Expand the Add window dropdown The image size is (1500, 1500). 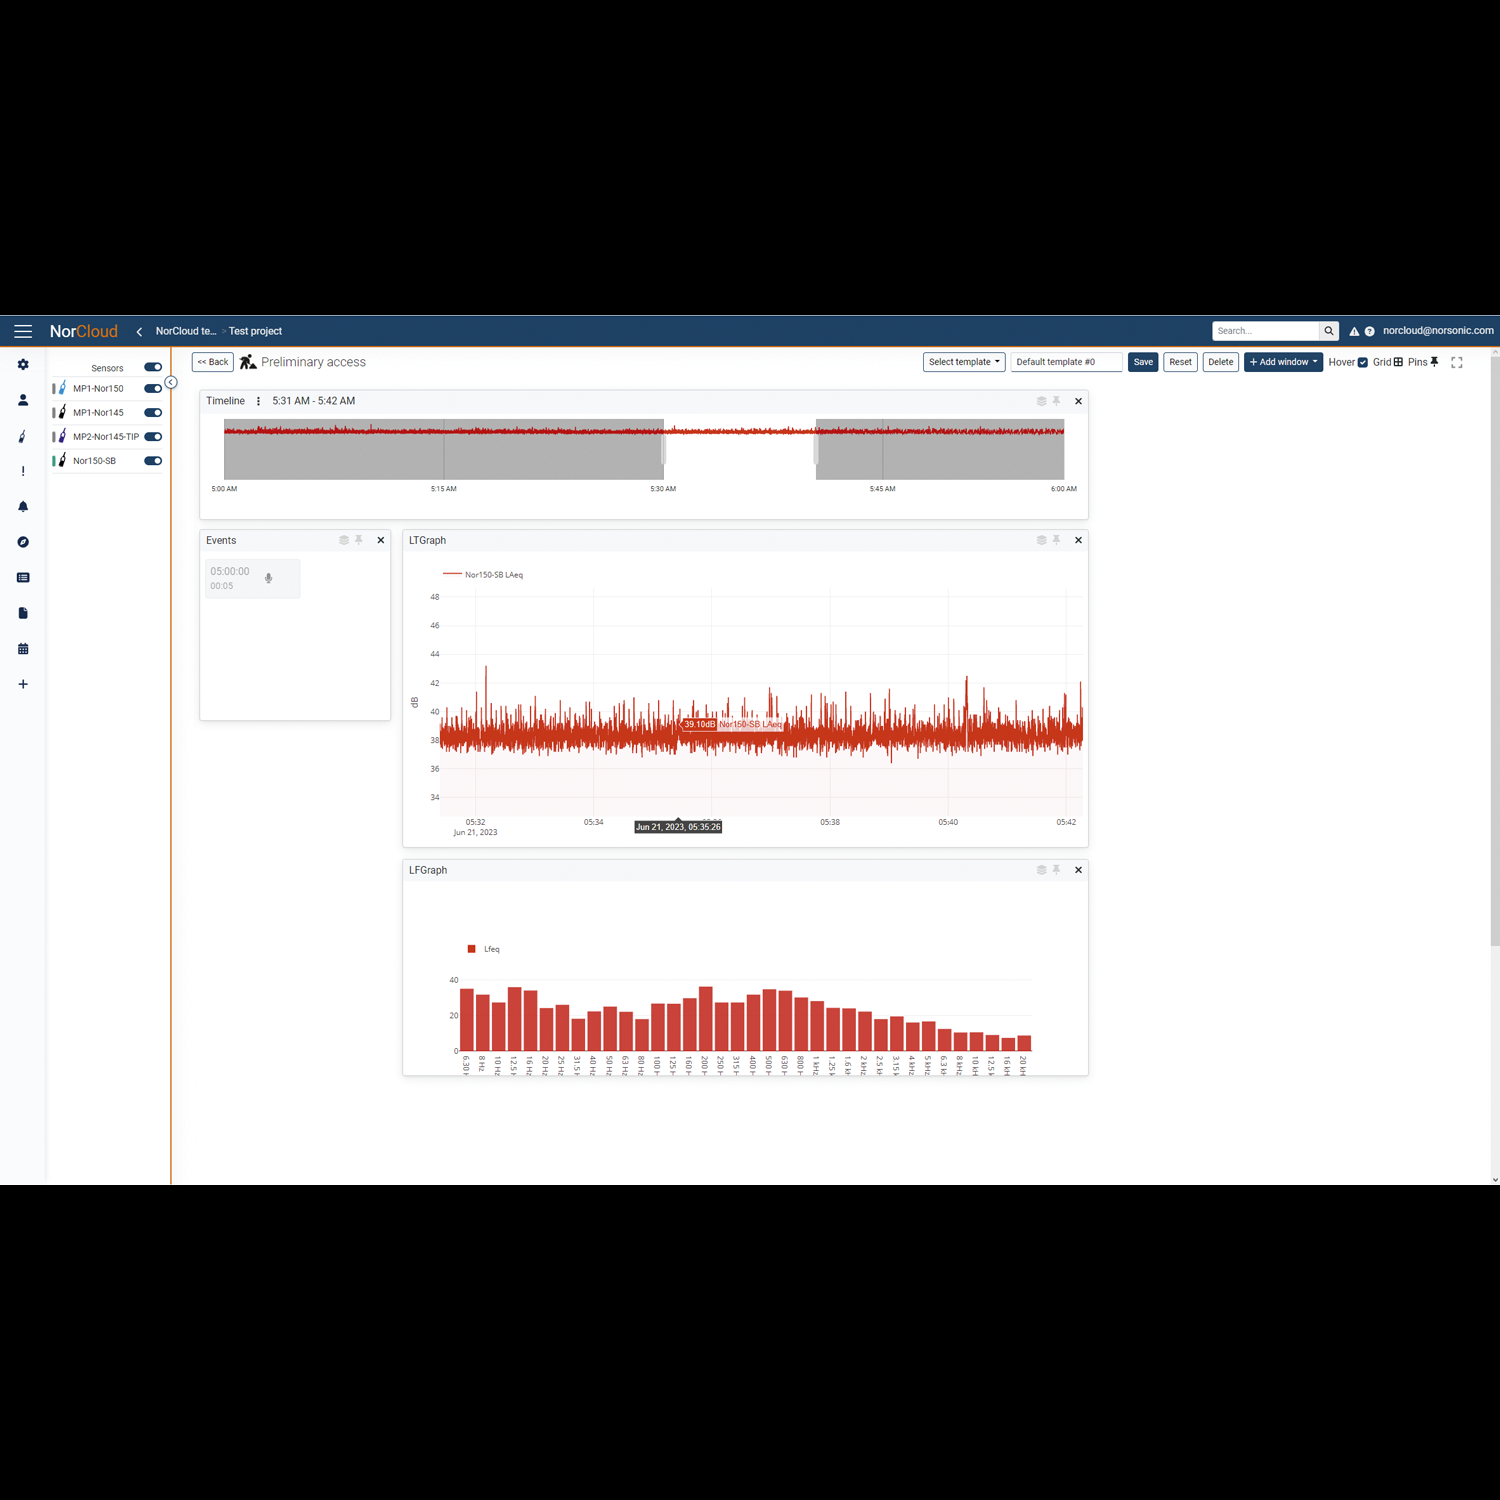coord(1283,362)
